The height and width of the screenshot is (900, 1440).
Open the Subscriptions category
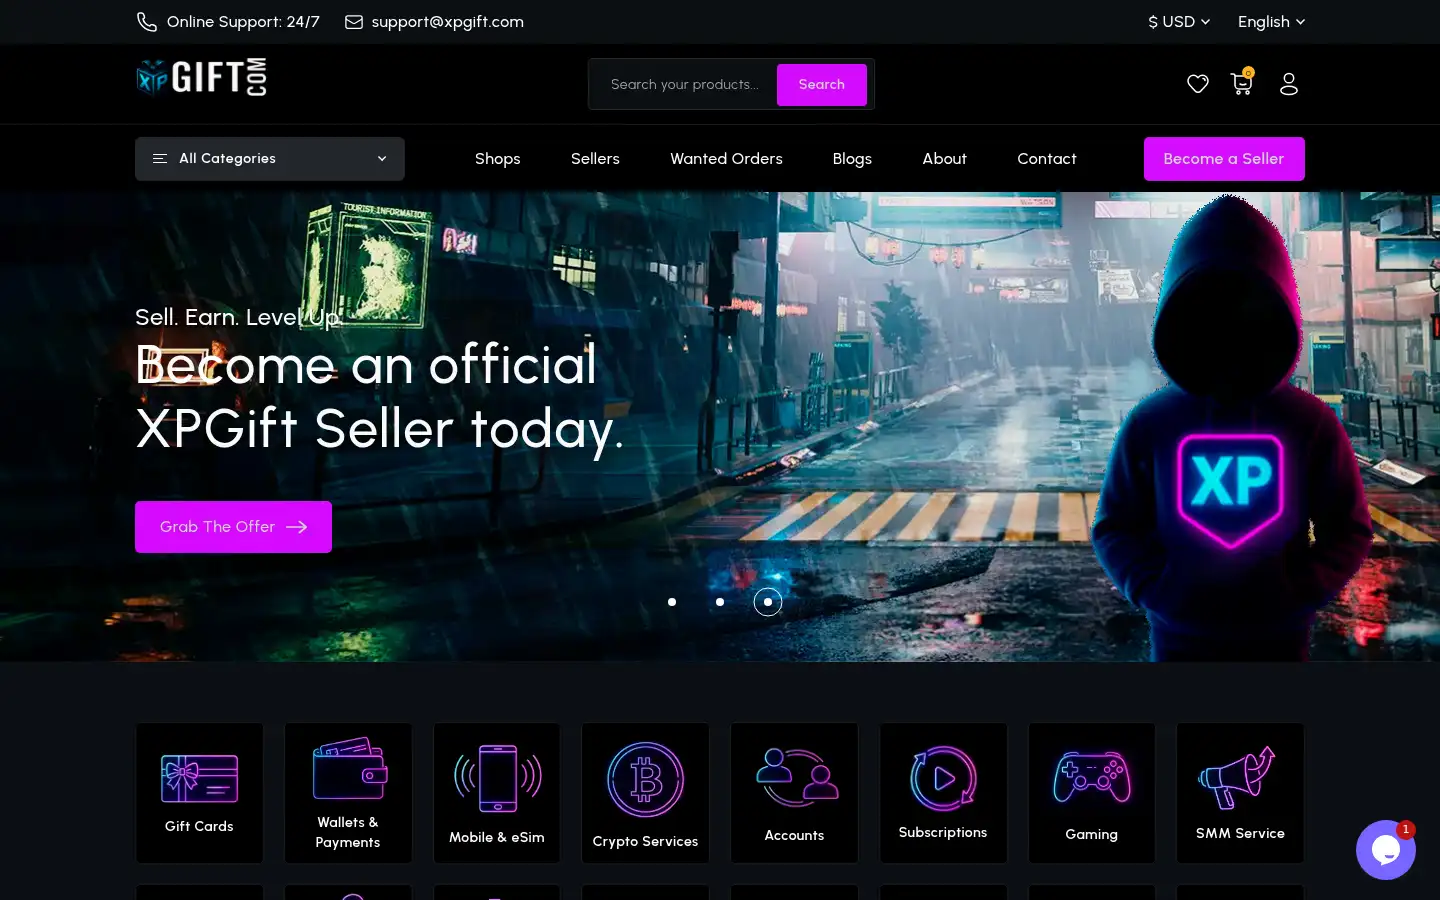(x=943, y=793)
